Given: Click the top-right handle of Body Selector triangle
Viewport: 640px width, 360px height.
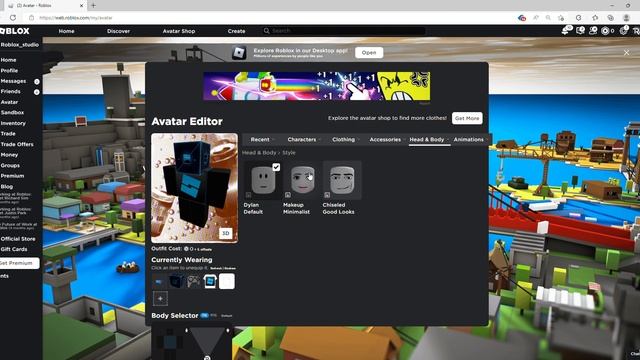Looking at the screenshot, I should 228,330.
